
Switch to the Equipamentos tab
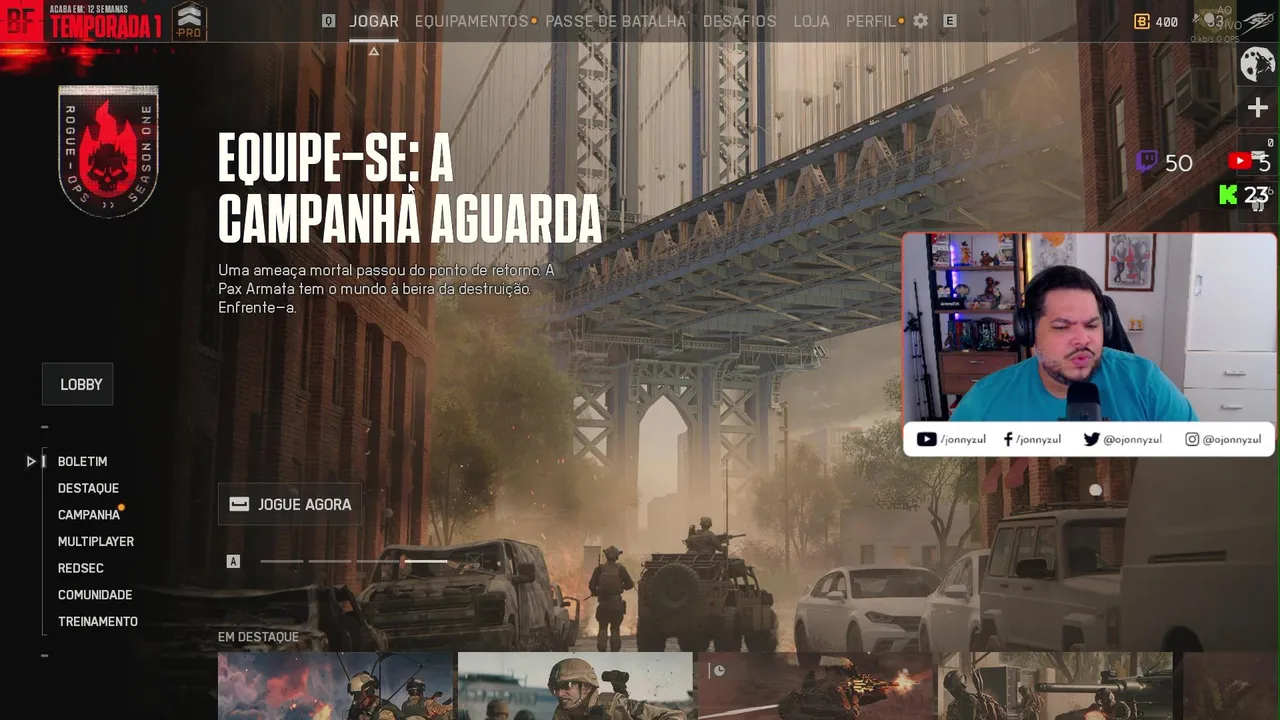pyautogui.click(x=471, y=21)
